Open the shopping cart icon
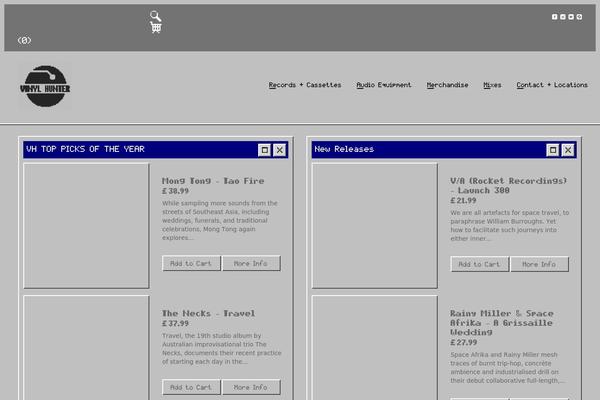The image size is (600, 400). (156, 28)
